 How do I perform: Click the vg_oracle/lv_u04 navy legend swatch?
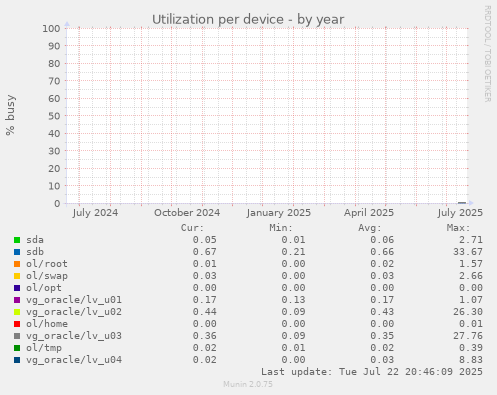[x=17, y=360]
